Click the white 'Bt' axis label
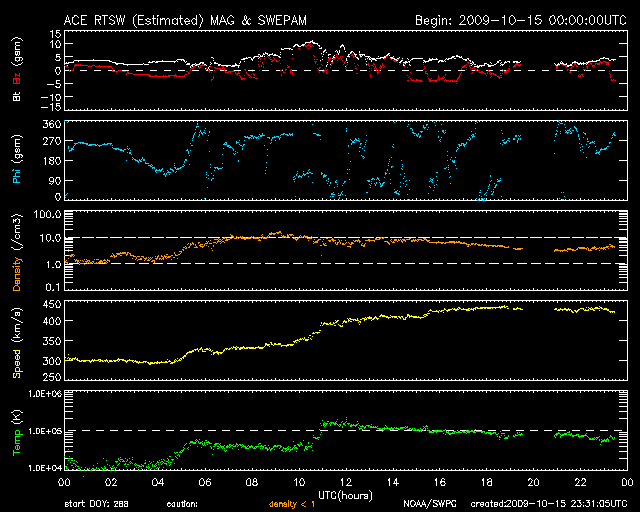This screenshot has width=640, height=512. 17,96
